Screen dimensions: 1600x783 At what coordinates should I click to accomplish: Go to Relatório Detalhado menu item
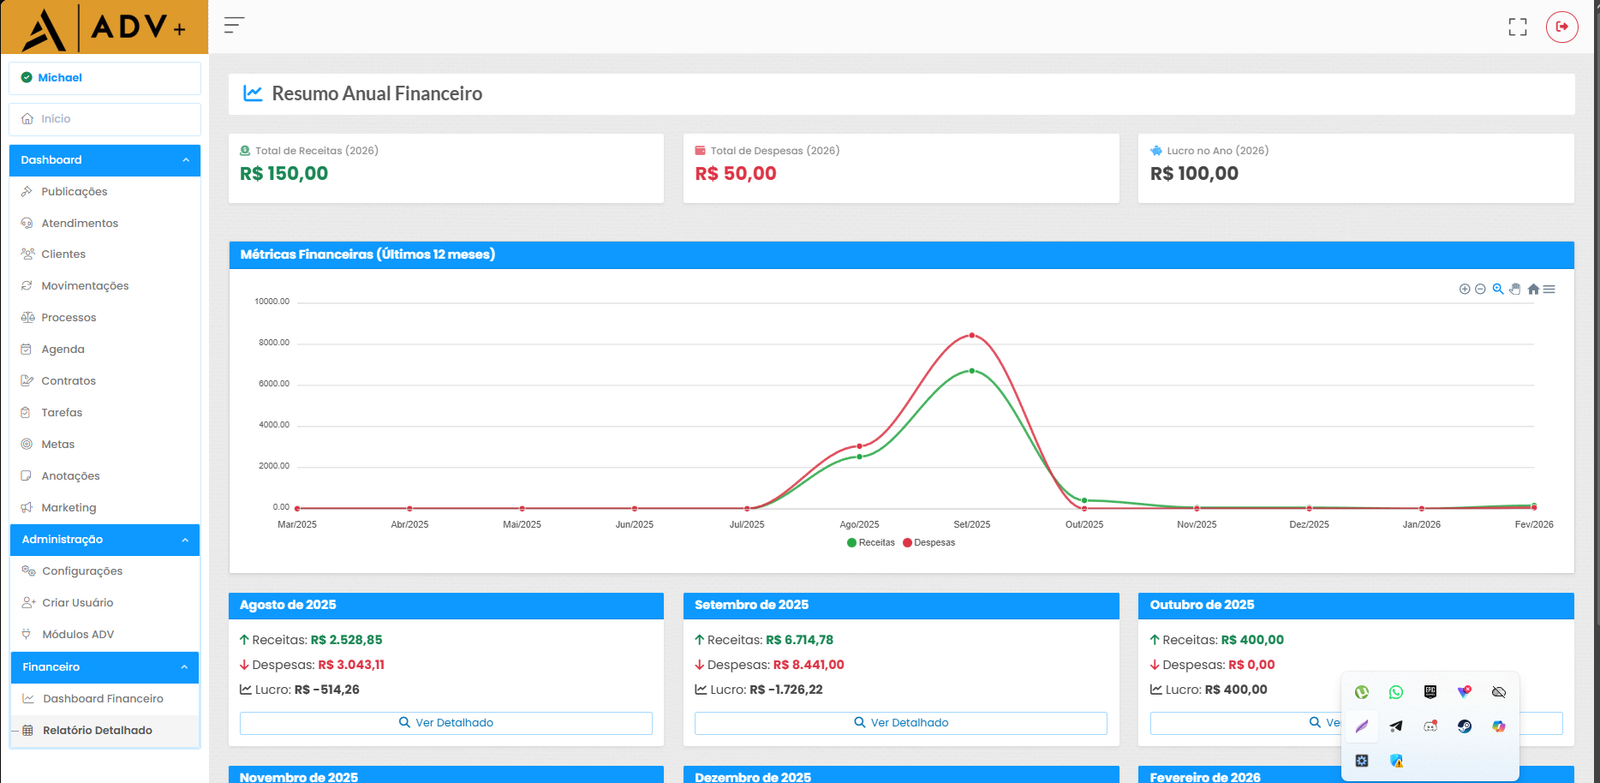97,731
